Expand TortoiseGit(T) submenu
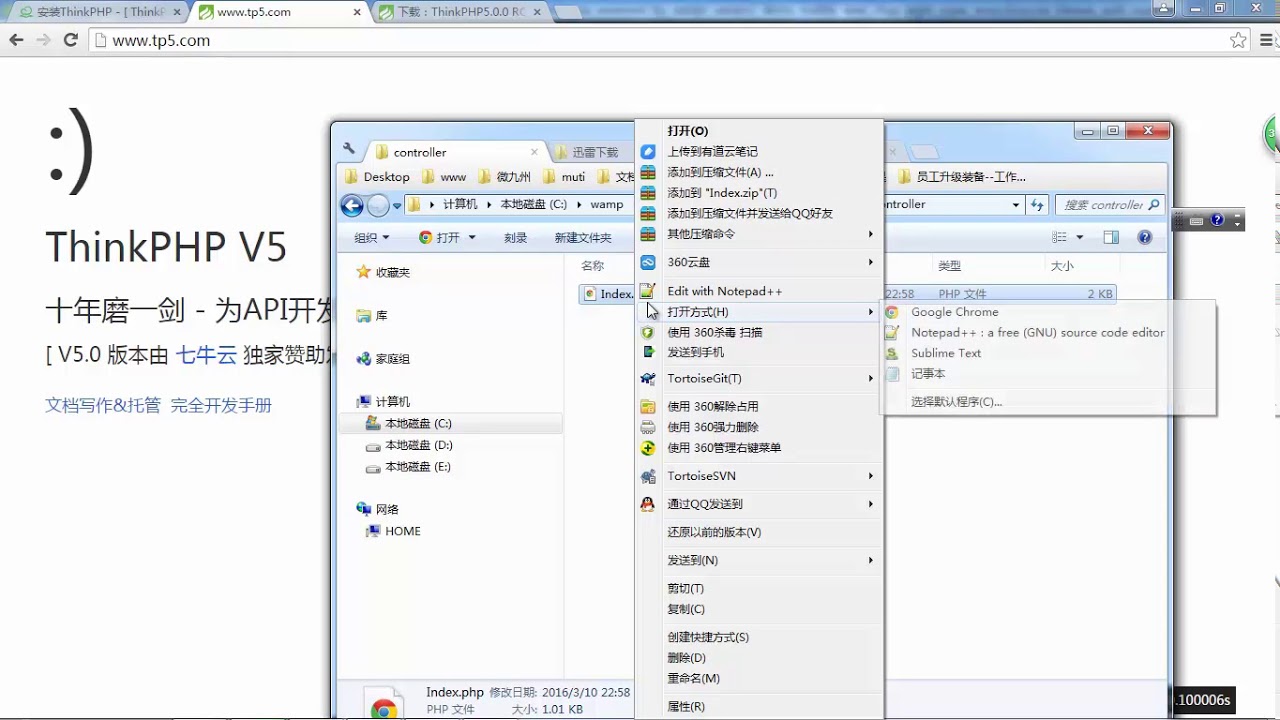The image size is (1280, 720). [758, 378]
